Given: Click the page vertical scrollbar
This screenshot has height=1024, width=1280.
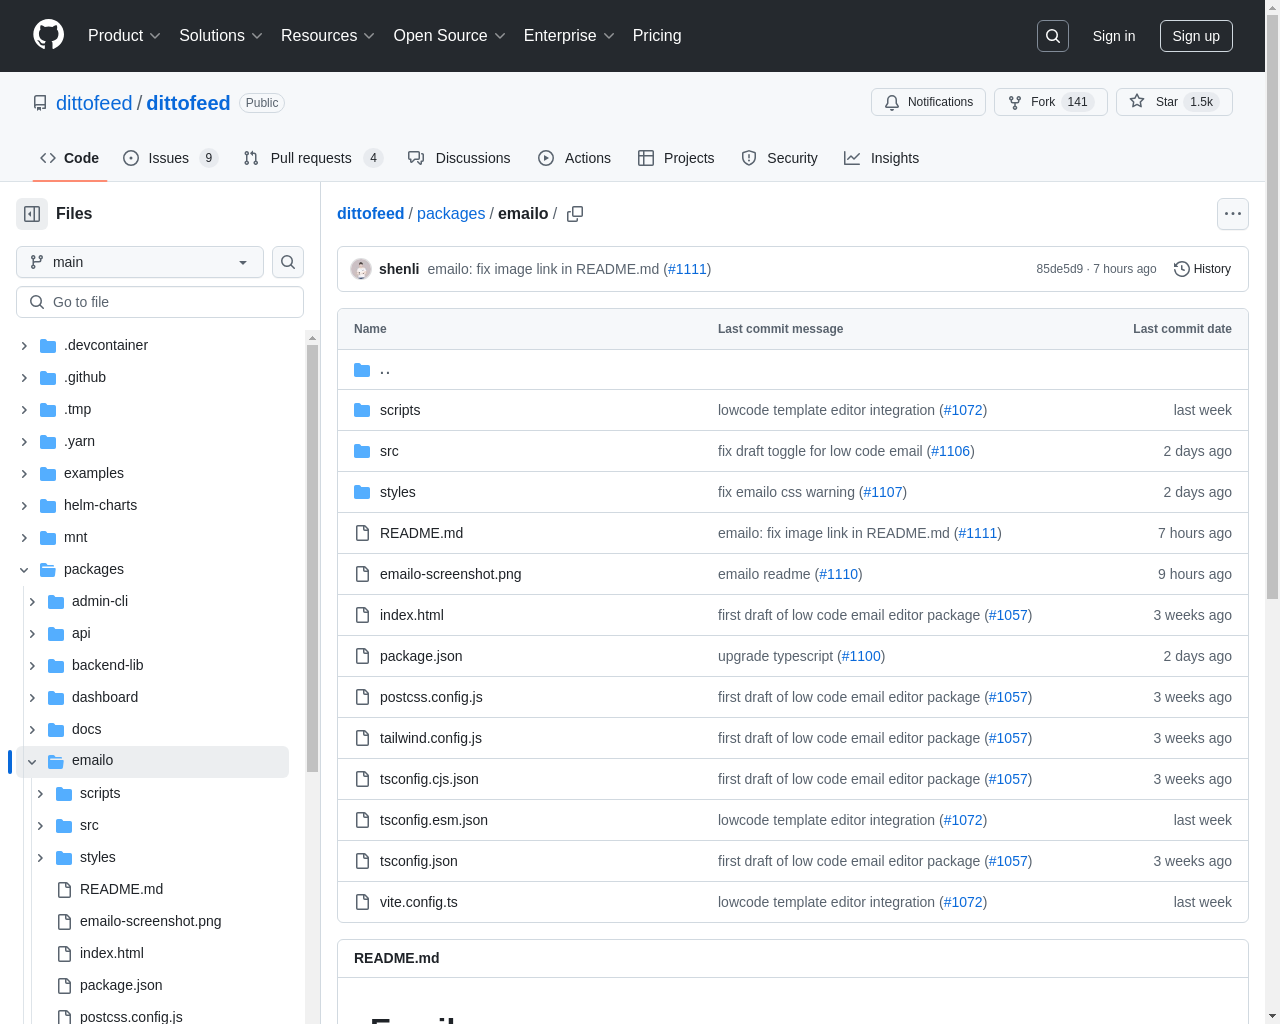Looking at the screenshot, I should [x=1272, y=309].
